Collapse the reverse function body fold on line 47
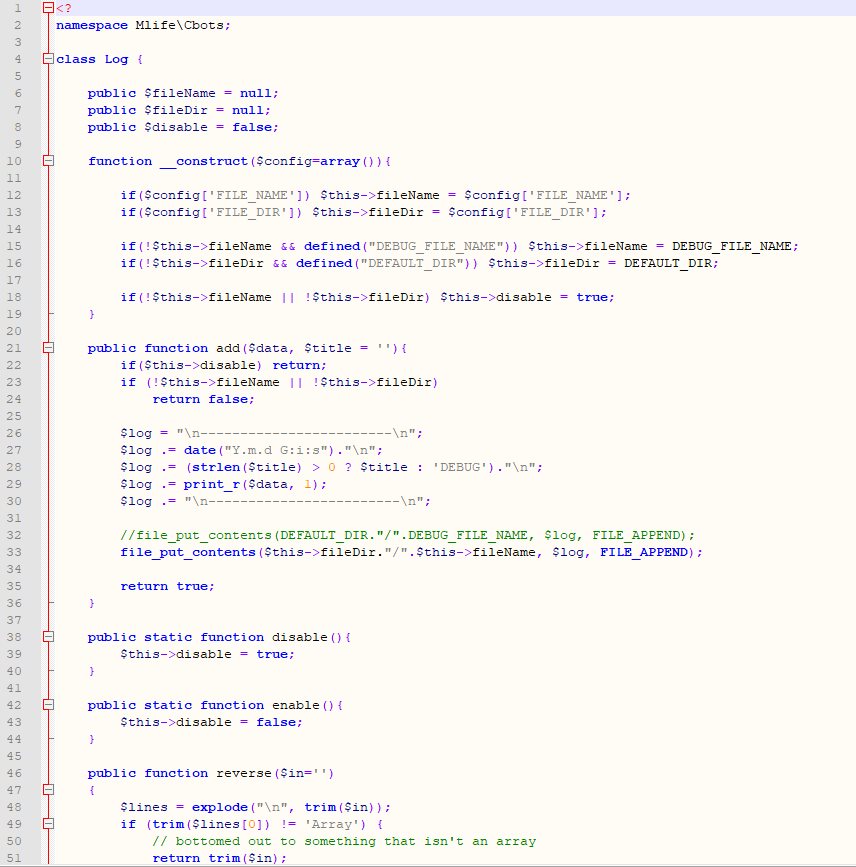The width and height of the screenshot is (856, 867). [x=49, y=790]
